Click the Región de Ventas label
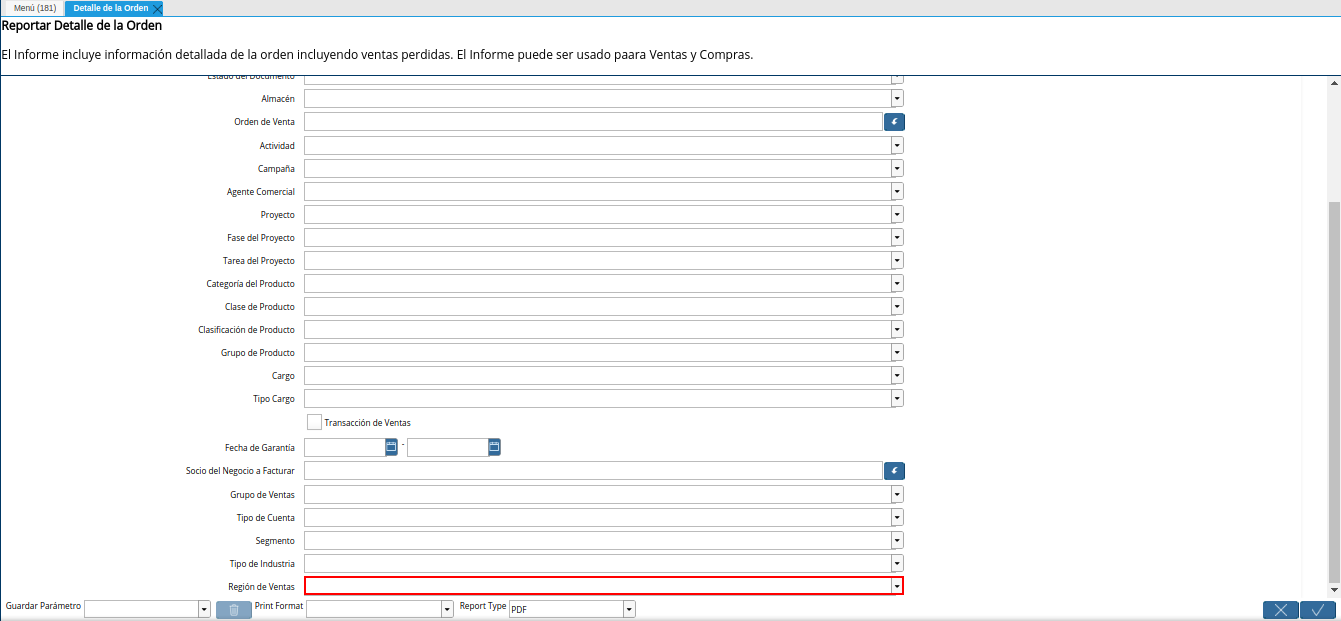Screen dimensions: 1341x621 tap(261, 587)
